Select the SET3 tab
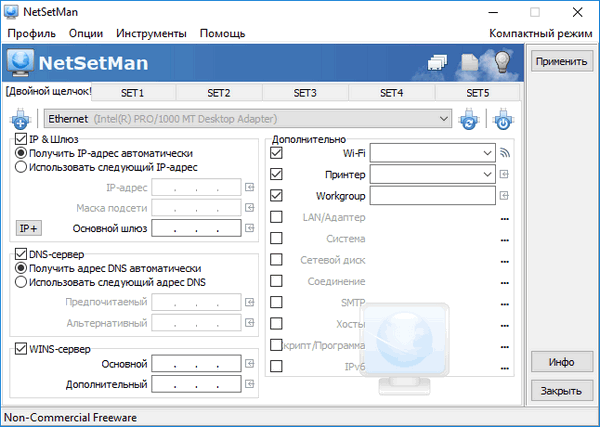The image size is (600, 427). point(305,93)
